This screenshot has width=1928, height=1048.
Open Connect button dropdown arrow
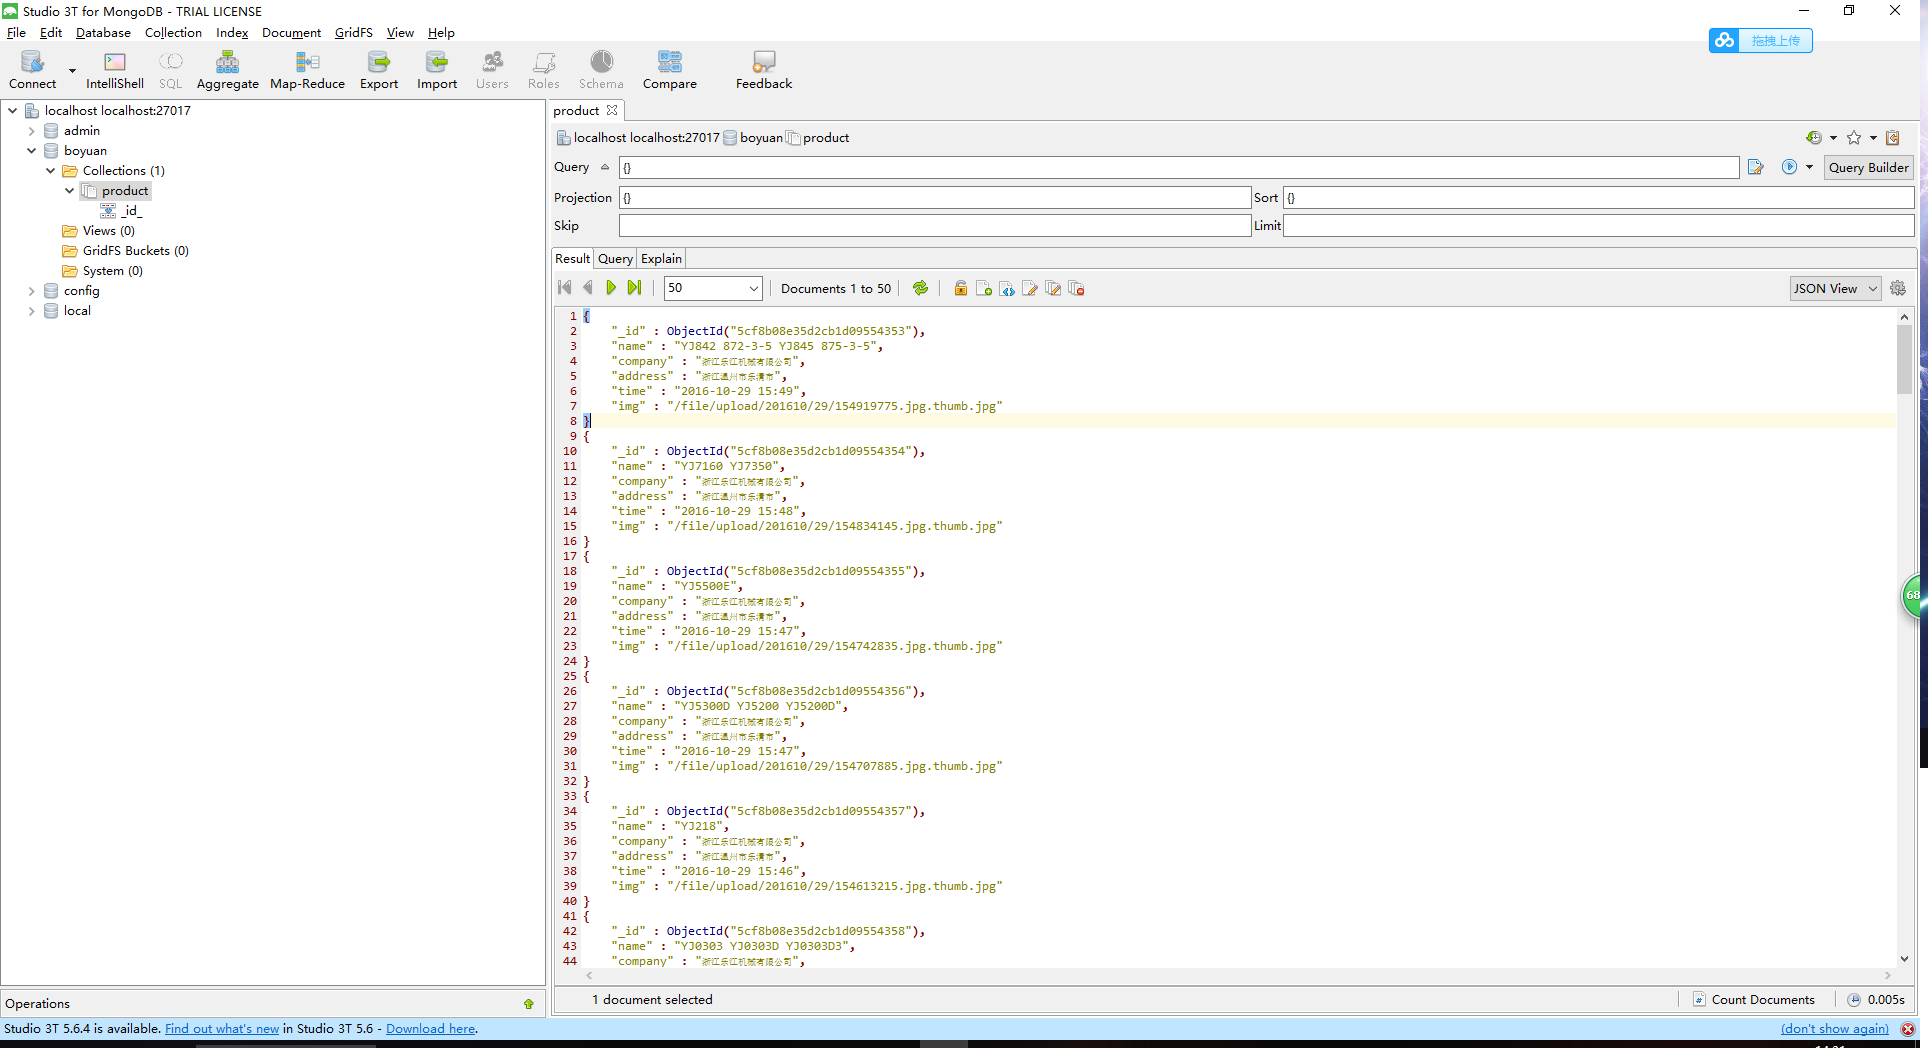(72, 71)
